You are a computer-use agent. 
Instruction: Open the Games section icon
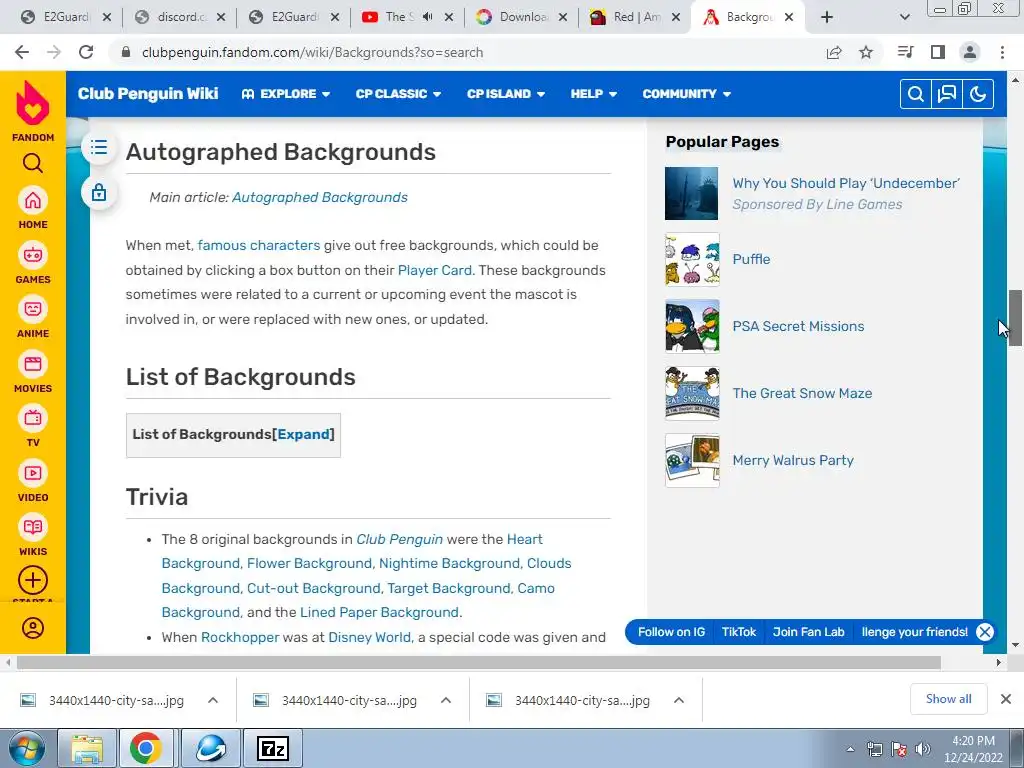[33, 255]
